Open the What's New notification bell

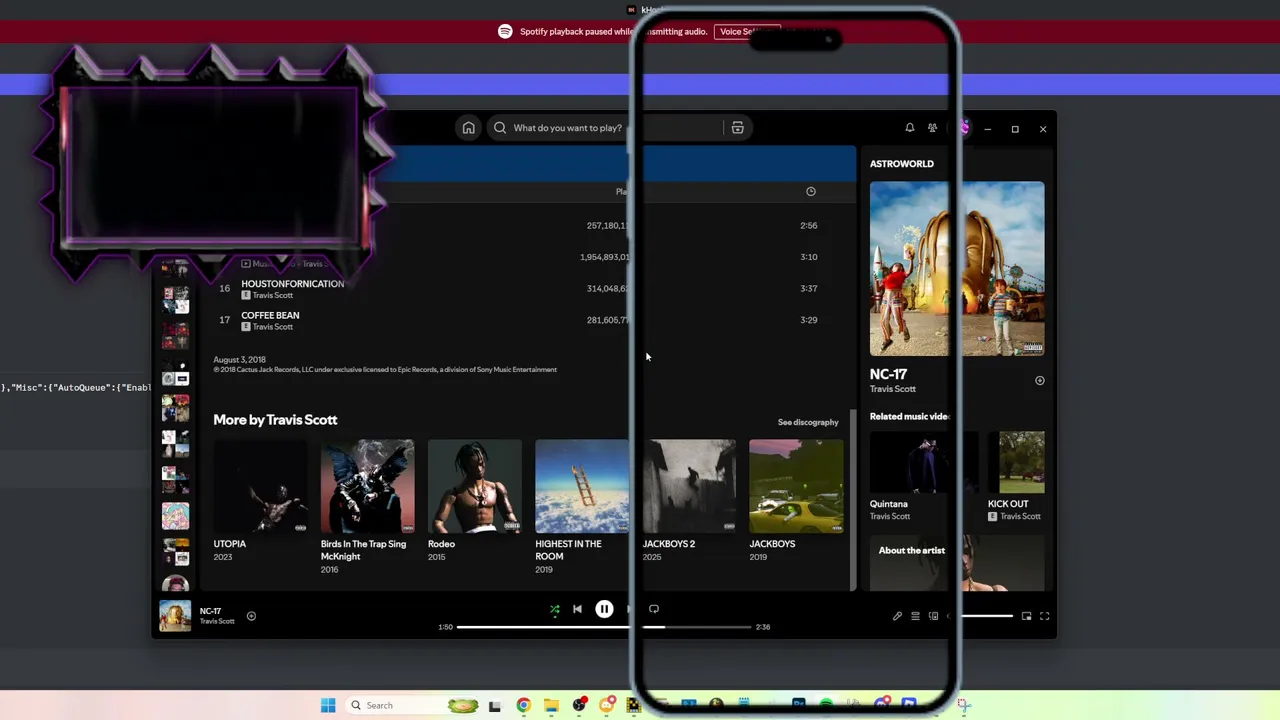[x=909, y=128]
